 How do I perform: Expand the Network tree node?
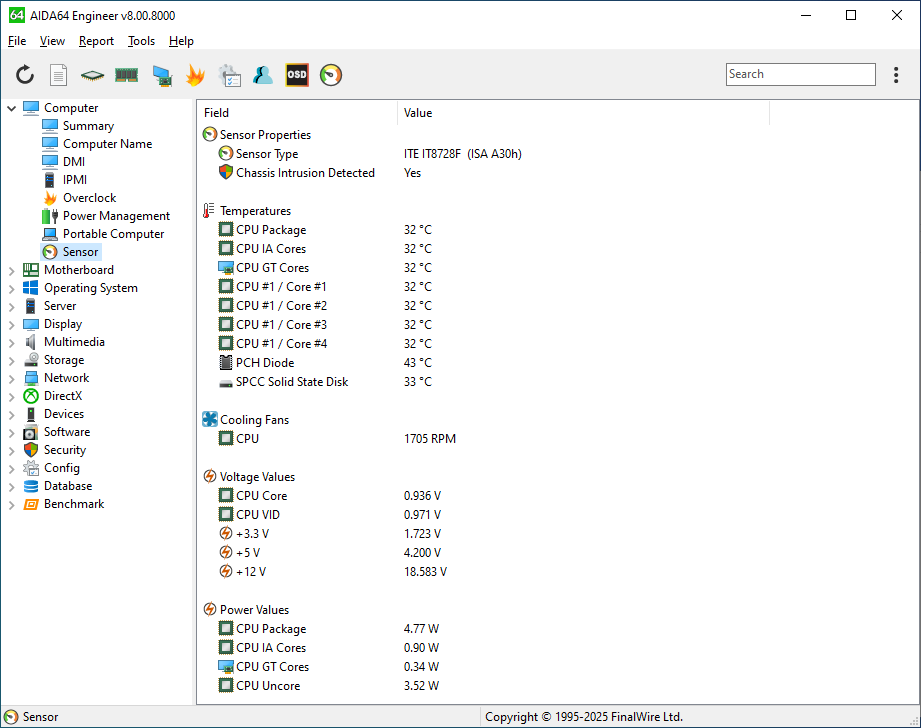(11, 378)
